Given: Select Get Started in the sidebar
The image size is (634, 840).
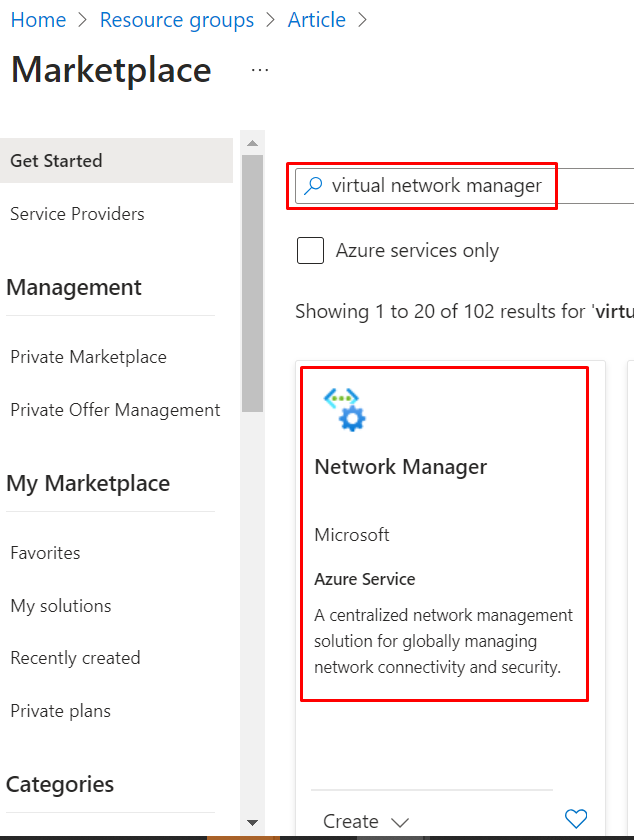Looking at the screenshot, I should [x=116, y=161].
